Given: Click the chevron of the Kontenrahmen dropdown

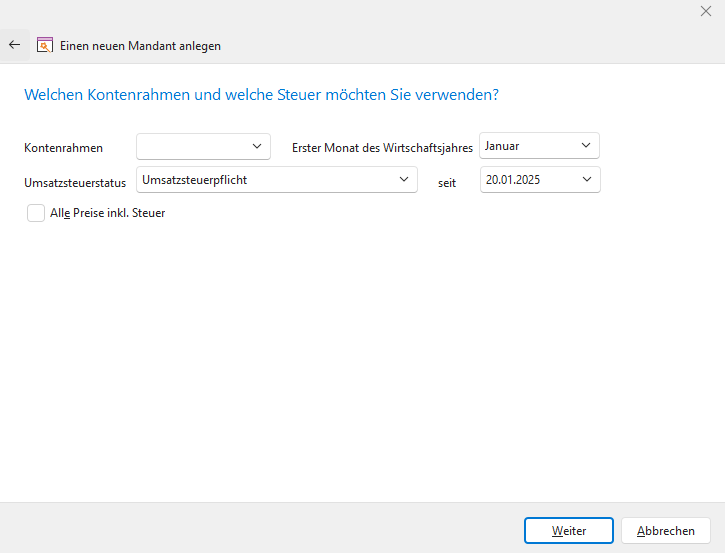Looking at the screenshot, I should tap(257, 146).
